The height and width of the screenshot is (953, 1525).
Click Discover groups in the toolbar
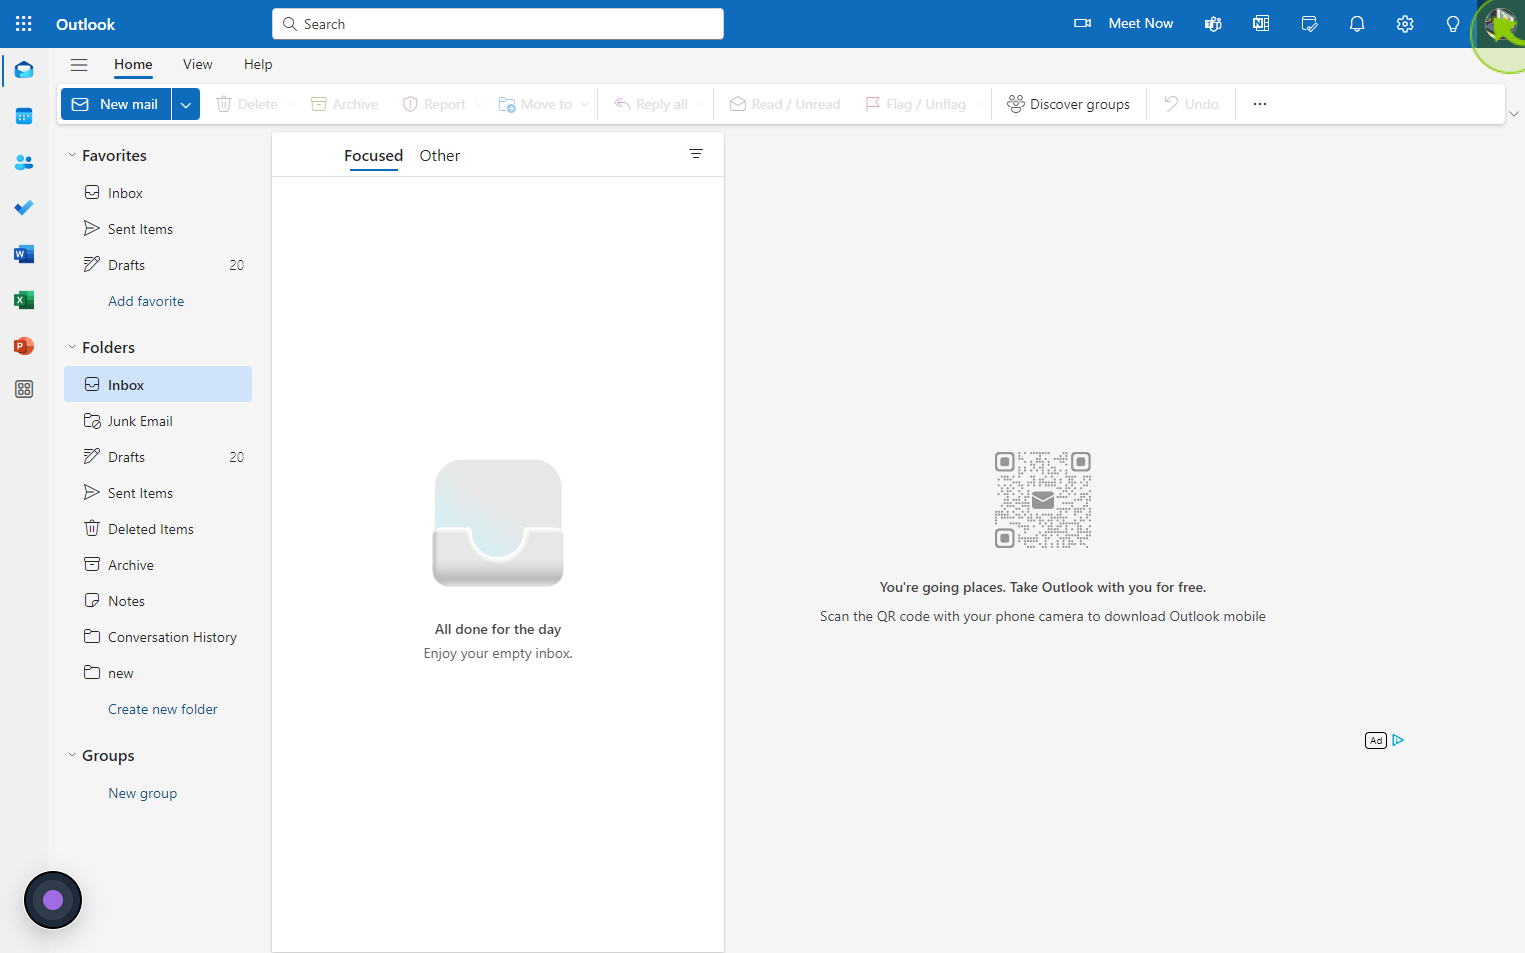point(1068,104)
